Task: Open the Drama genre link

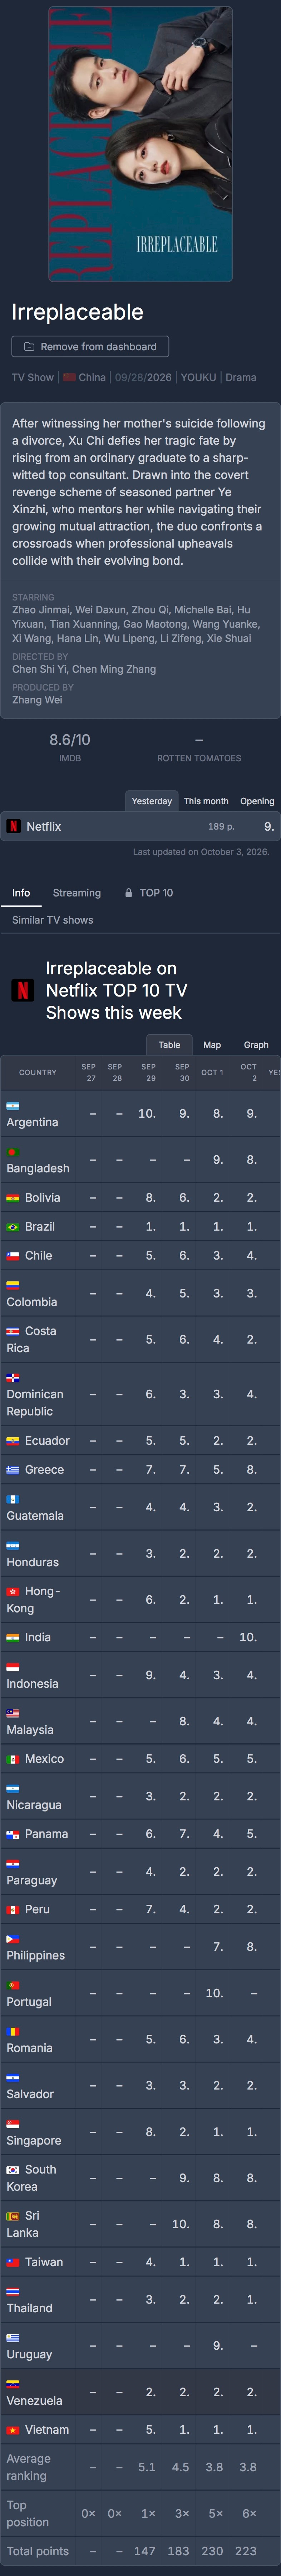Action: [x=241, y=378]
